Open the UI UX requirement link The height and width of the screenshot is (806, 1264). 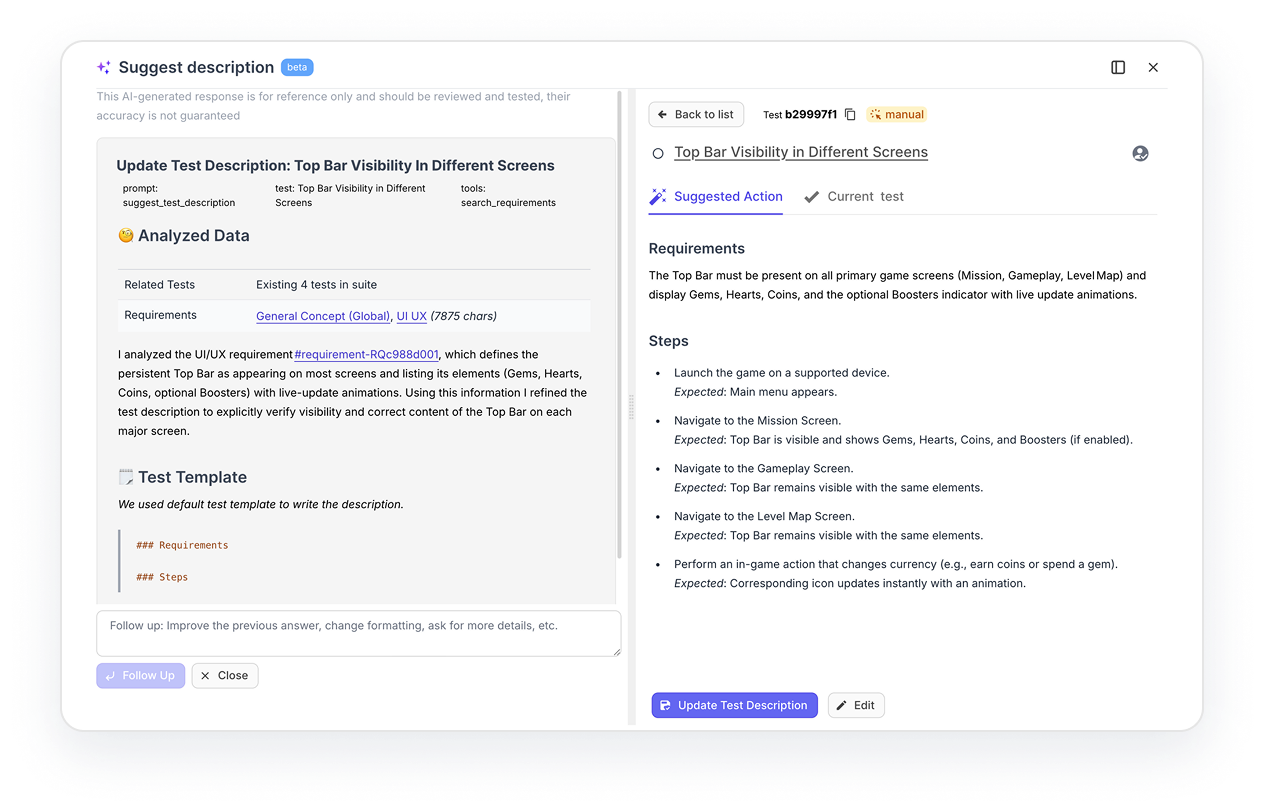[x=411, y=316]
